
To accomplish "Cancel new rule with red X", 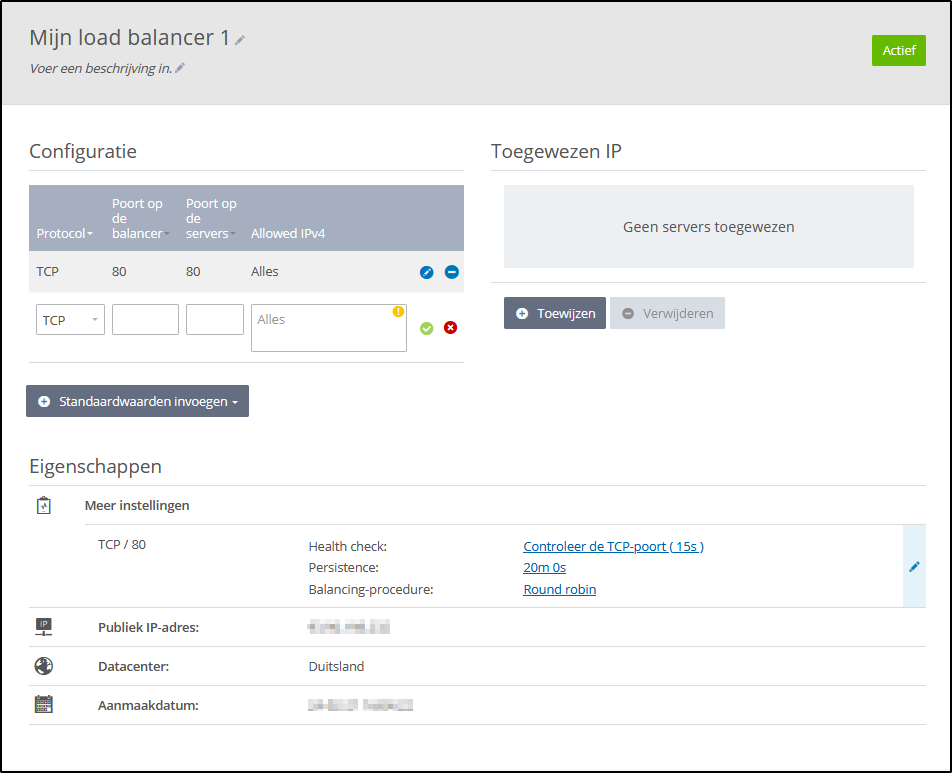I will 450,328.
